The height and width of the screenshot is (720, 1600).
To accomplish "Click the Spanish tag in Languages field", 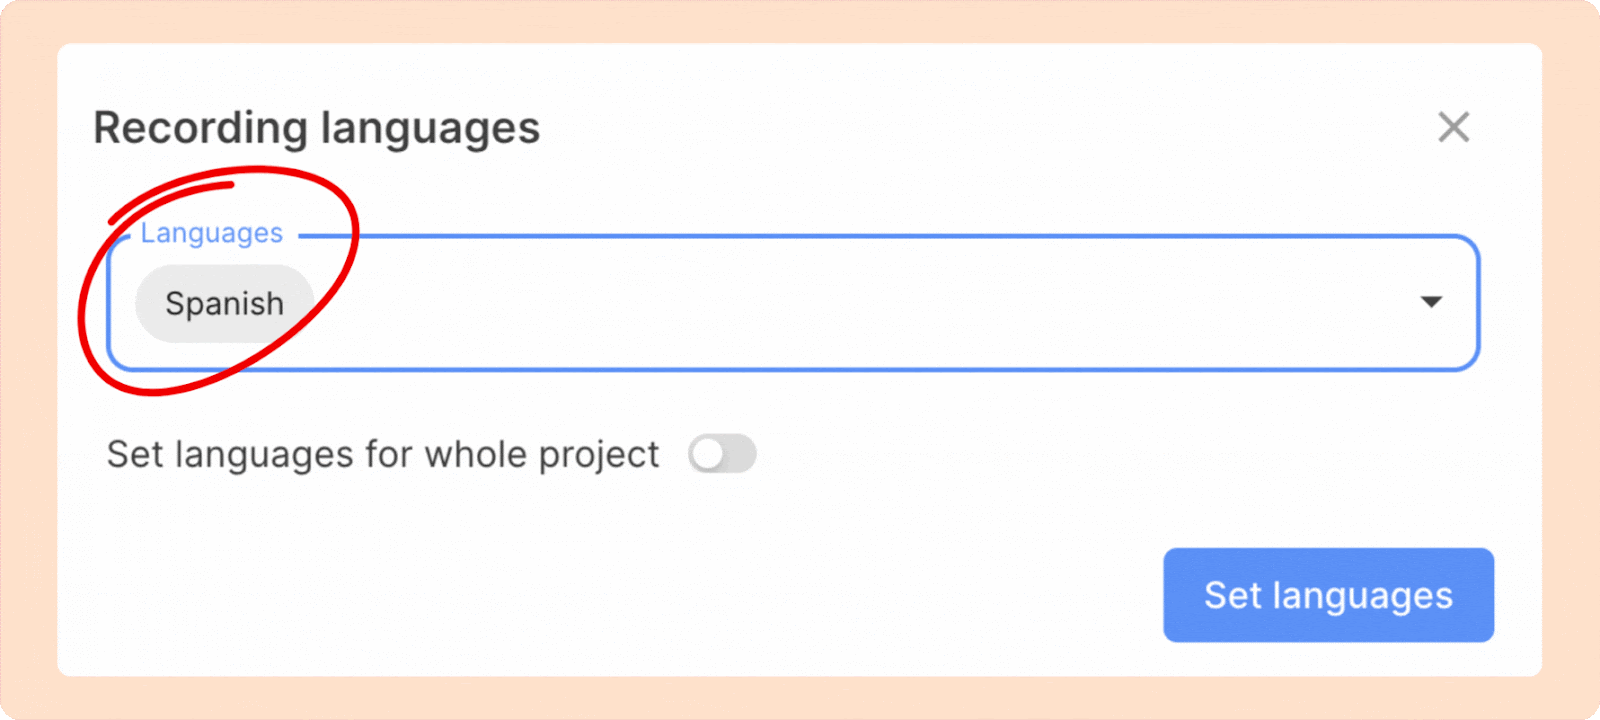I will tap(224, 304).
